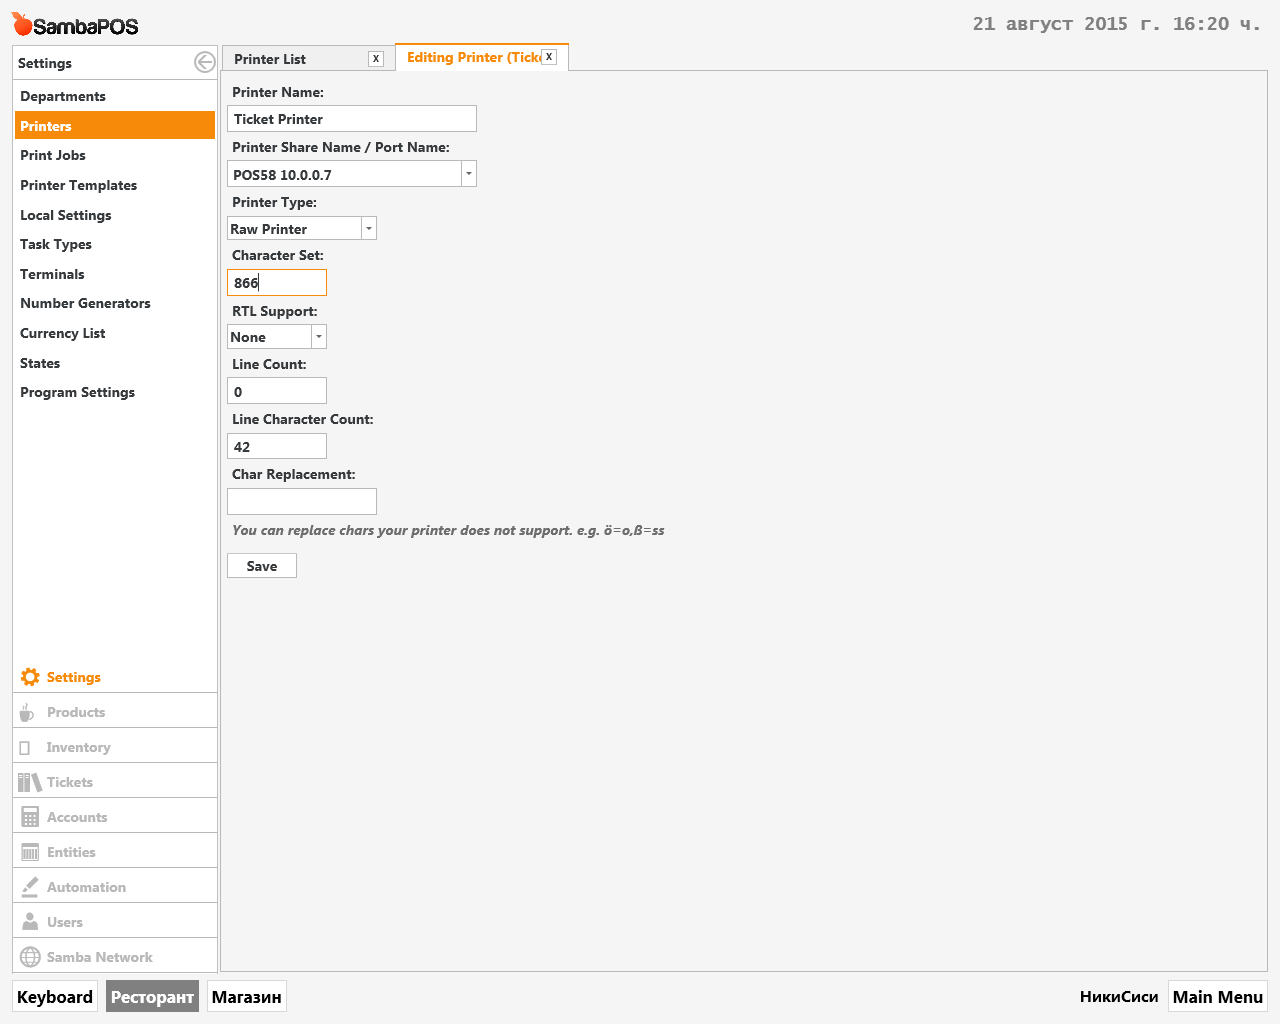The height and width of the screenshot is (1024, 1280).
Task: Open Samba Network via the globe icon
Action: tap(30, 957)
